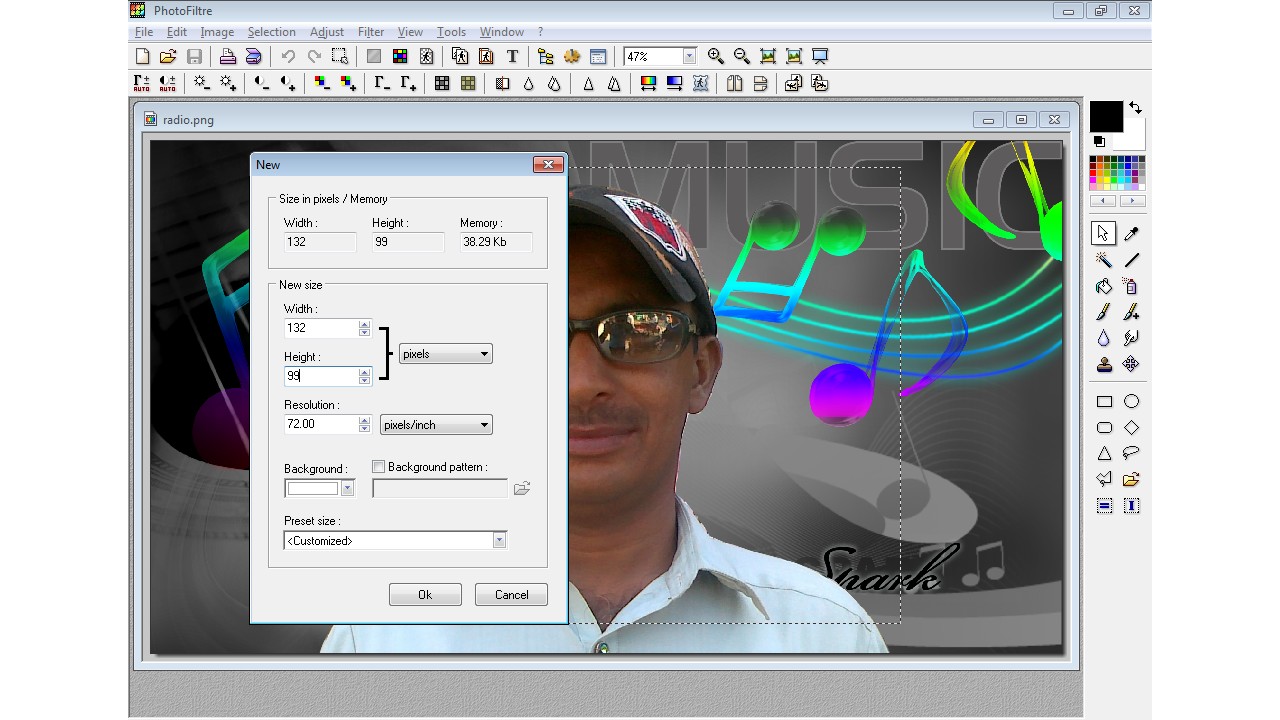
Task: Open the Filter menu
Action: [371, 32]
